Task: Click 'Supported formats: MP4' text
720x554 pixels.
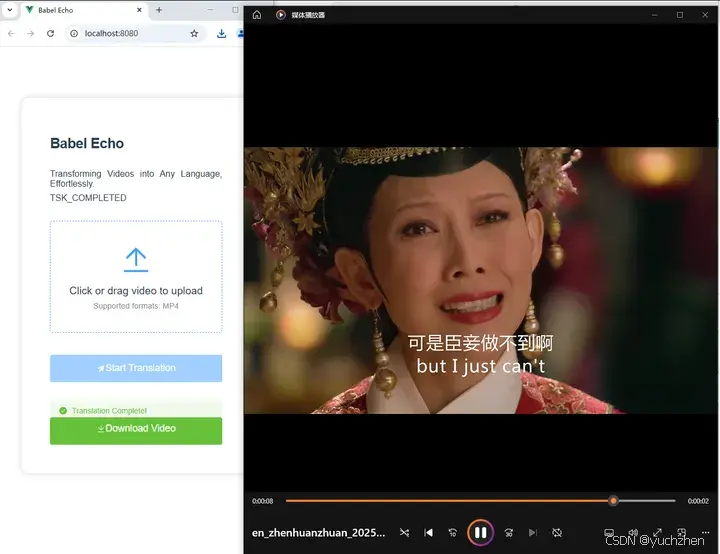Action: point(136,306)
